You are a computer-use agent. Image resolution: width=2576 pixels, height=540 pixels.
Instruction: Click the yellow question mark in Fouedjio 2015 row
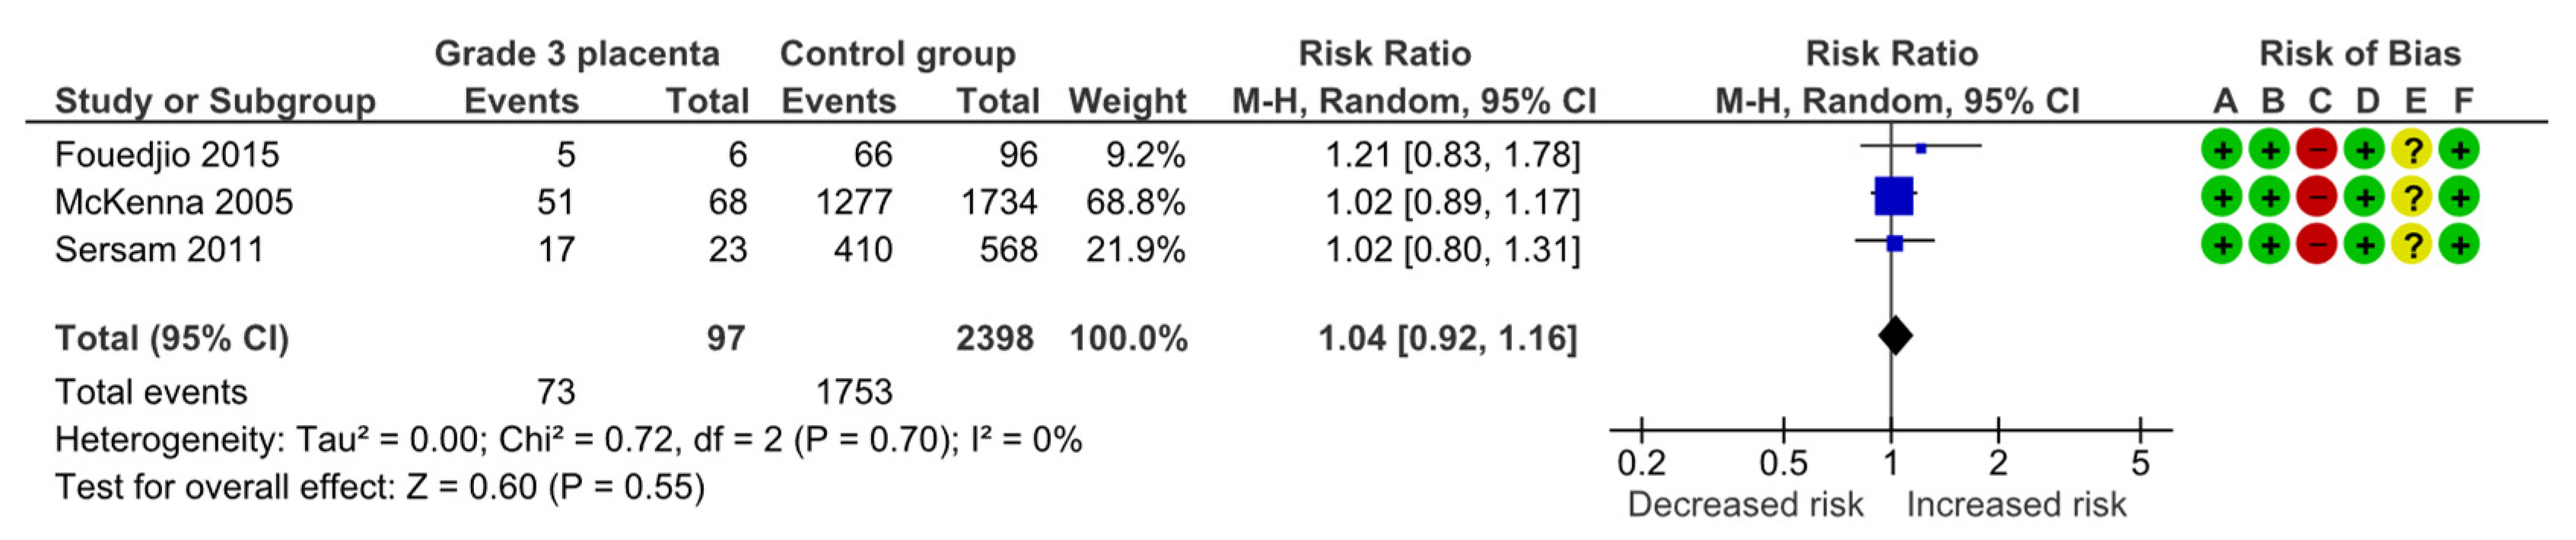[x=2412, y=151]
